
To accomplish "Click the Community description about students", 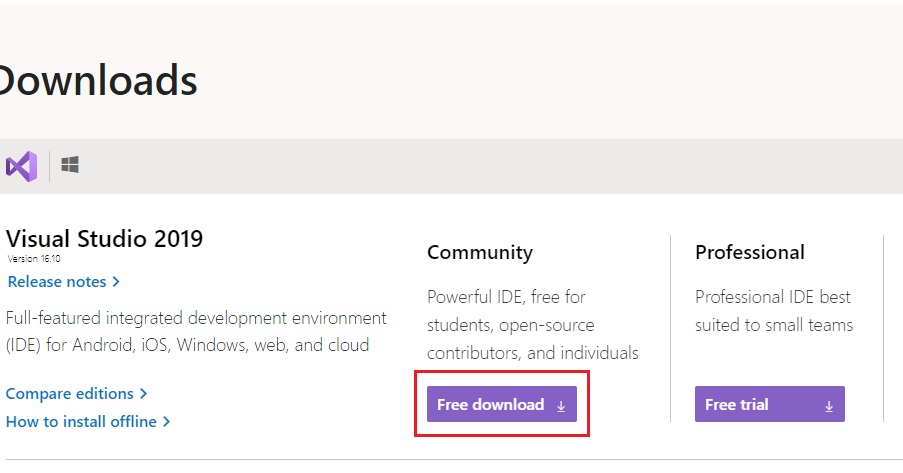I will click(533, 325).
